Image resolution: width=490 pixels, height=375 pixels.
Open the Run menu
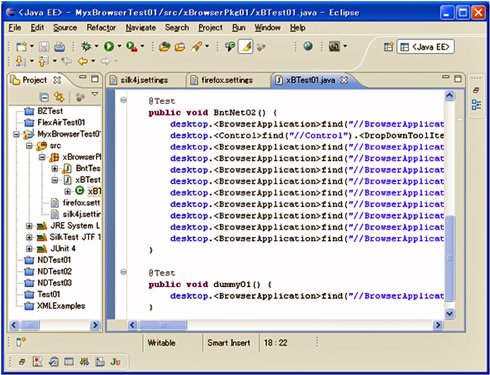239,28
